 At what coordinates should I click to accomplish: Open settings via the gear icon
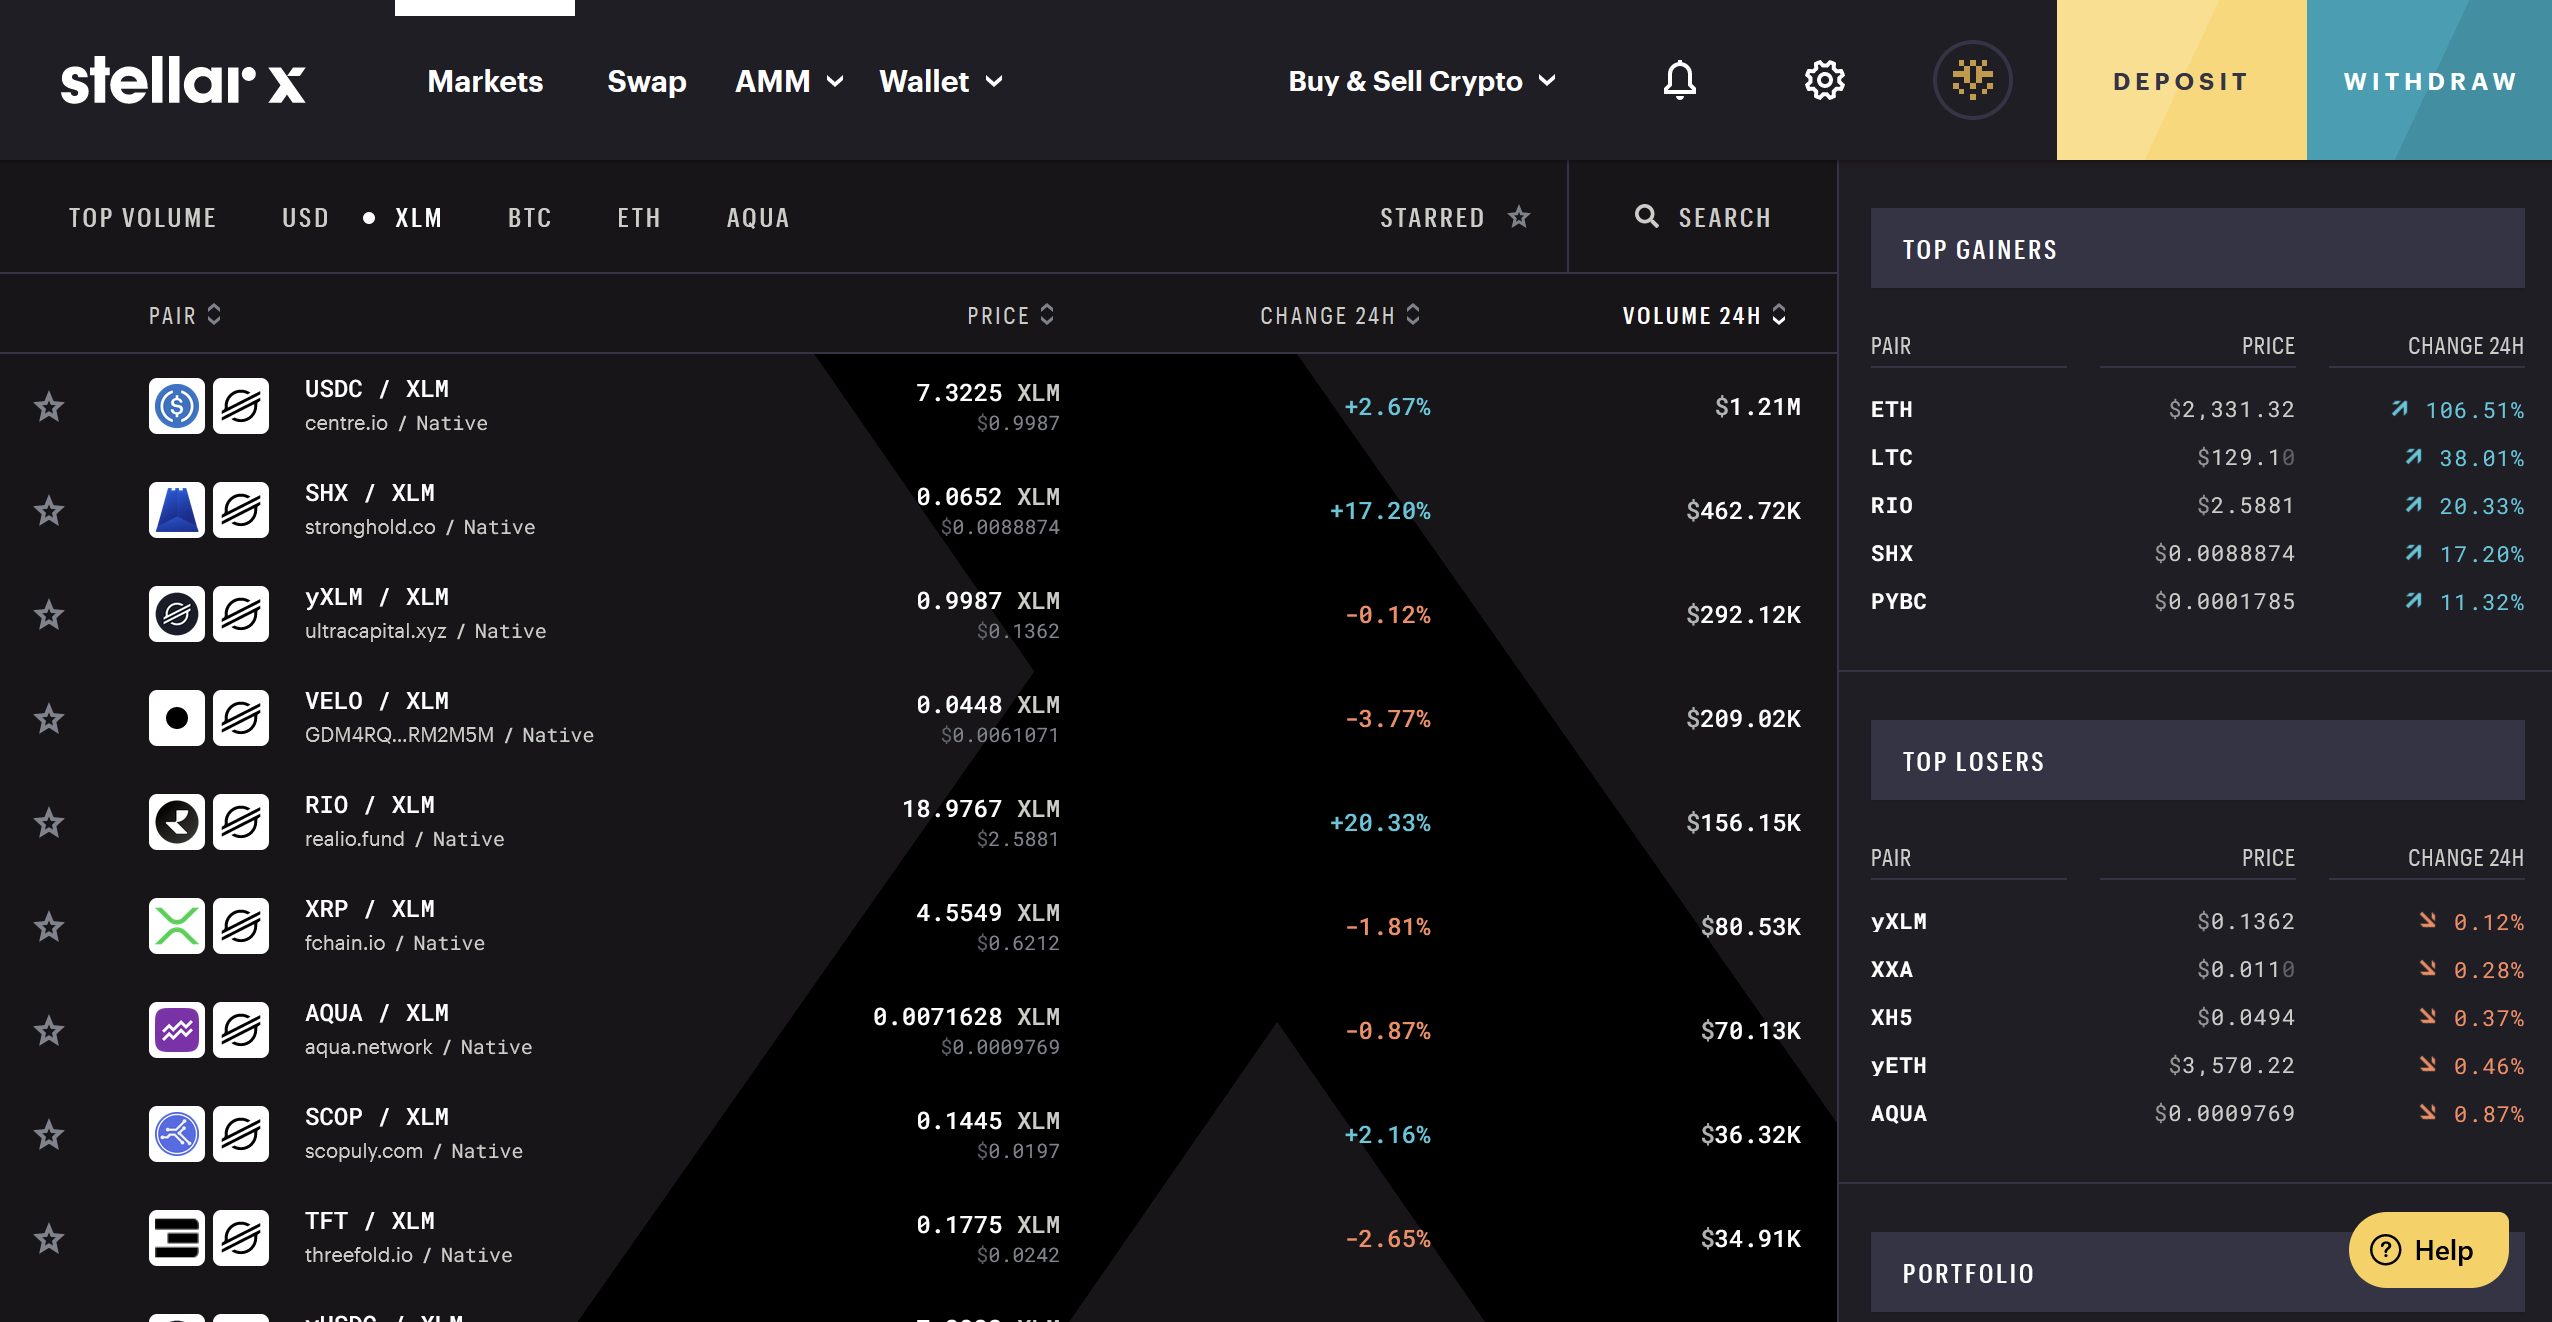1824,80
